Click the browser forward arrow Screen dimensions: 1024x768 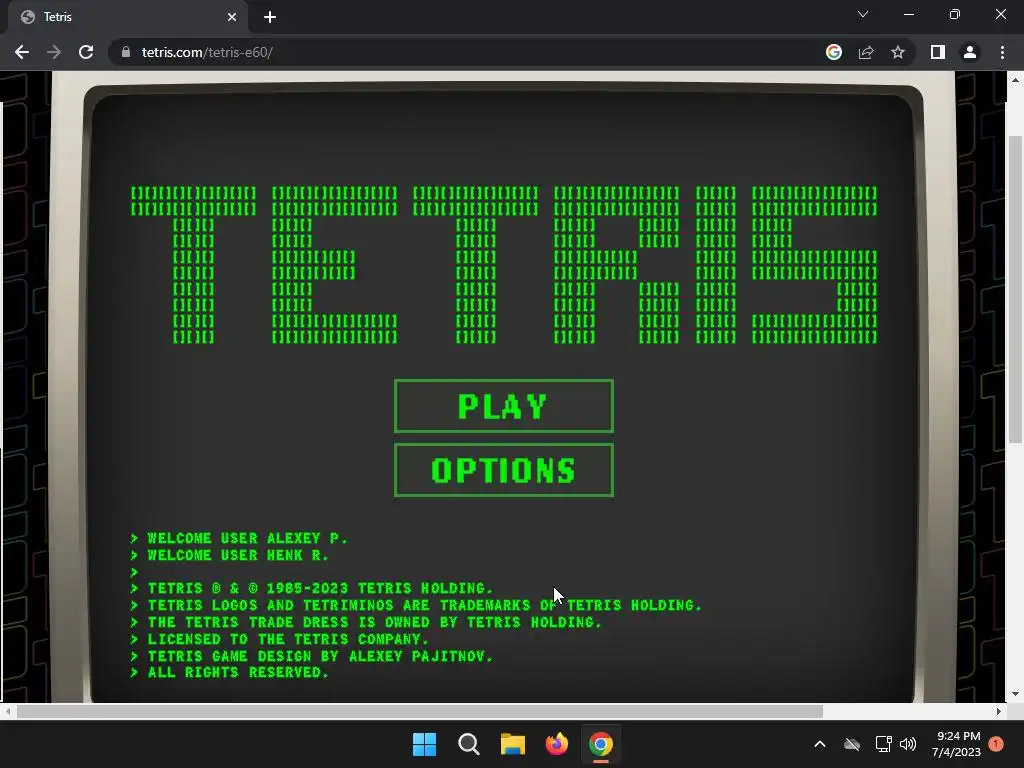point(54,52)
